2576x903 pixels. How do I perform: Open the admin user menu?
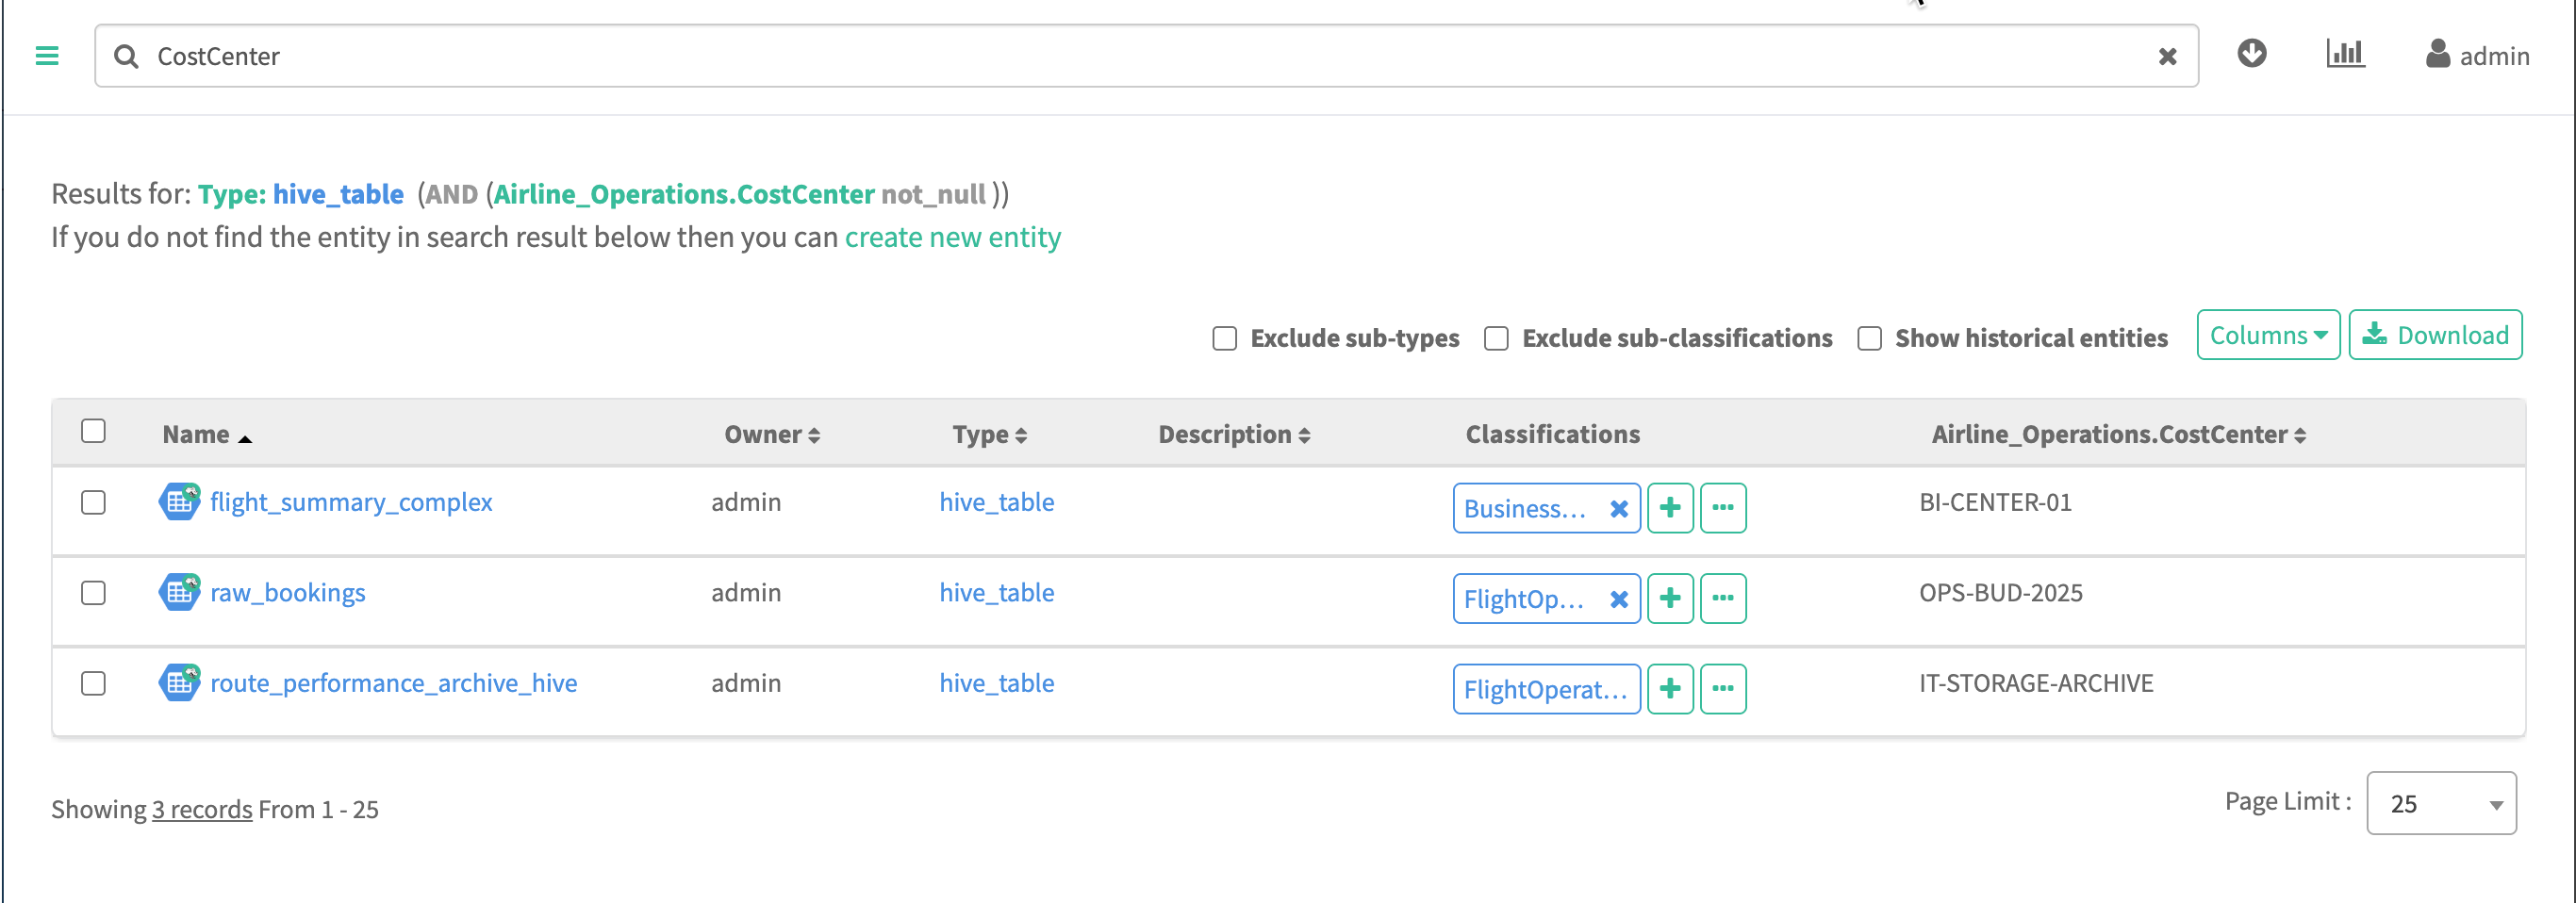click(x=2477, y=56)
